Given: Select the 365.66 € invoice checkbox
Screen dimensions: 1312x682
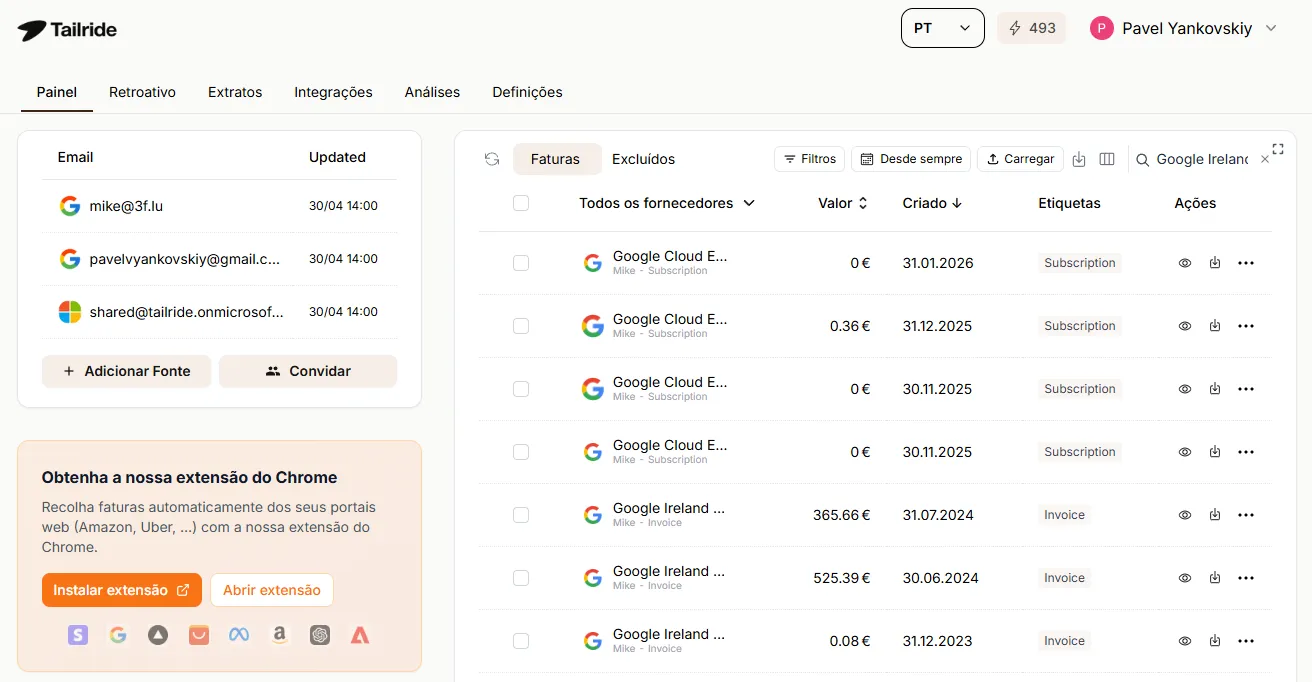Looking at the screenshot, I should coord(521,515).
